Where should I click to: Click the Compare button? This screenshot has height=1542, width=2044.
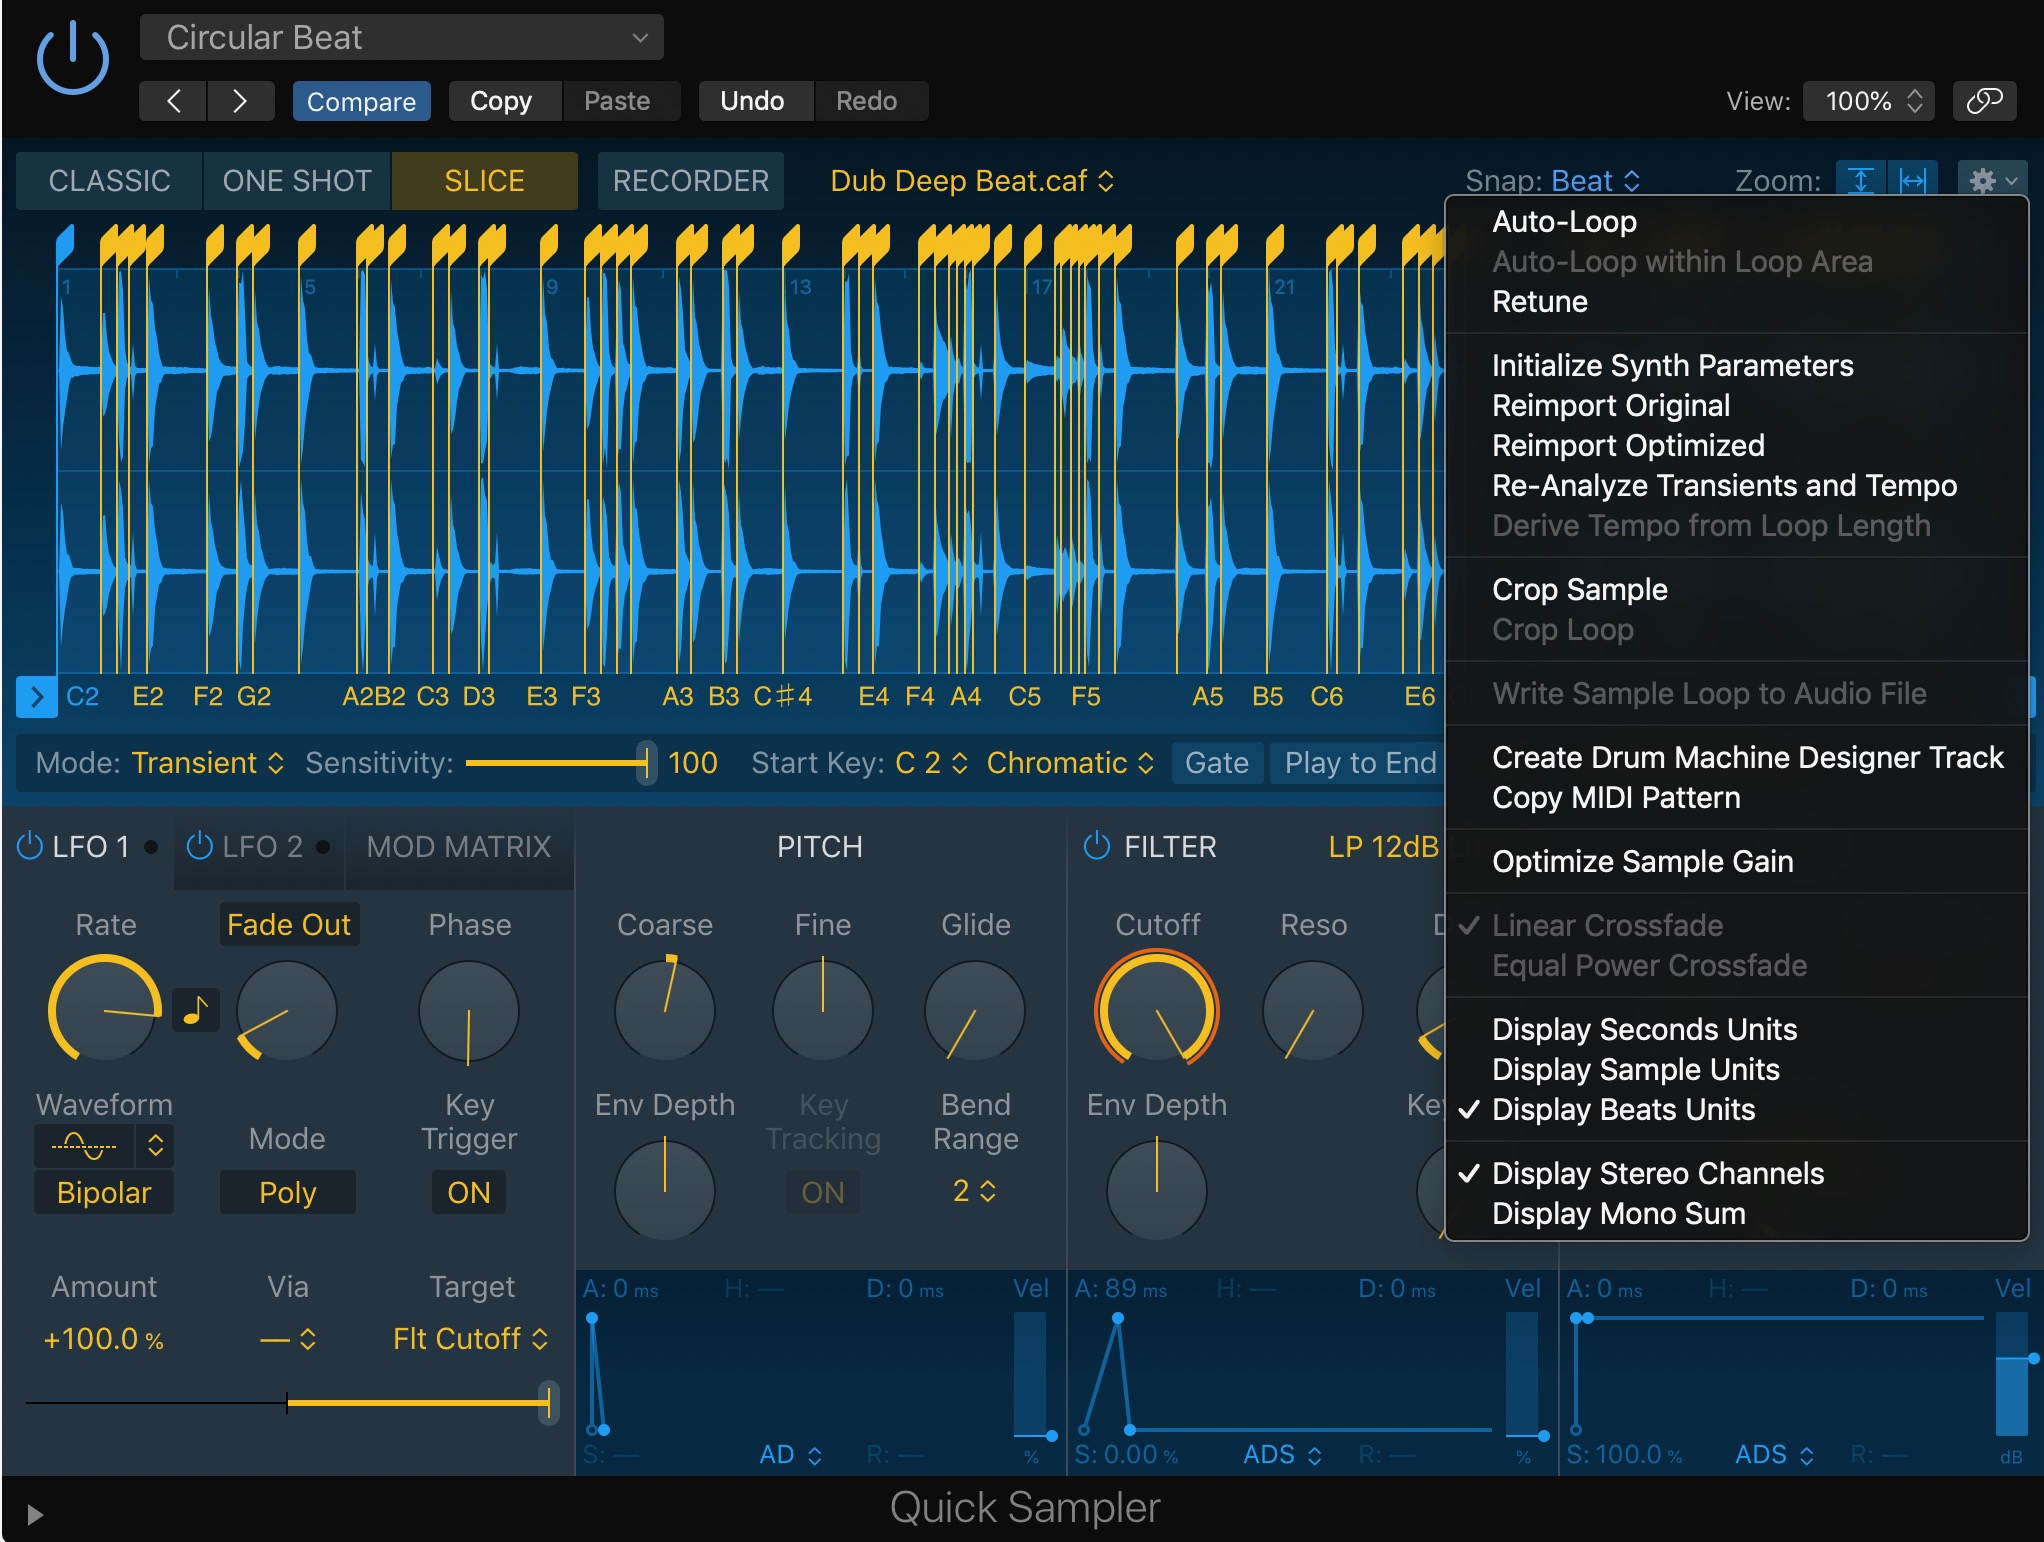pos(361,100)
